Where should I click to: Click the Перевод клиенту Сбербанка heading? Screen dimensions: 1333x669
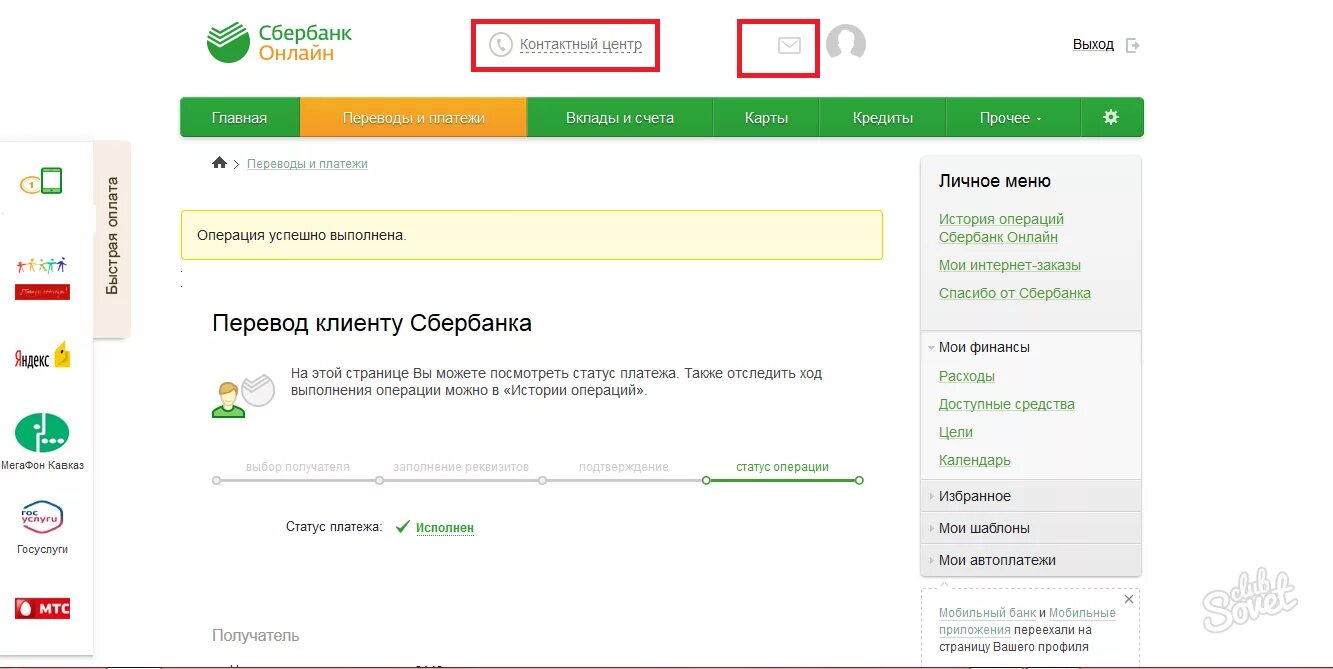pos(372,323)
